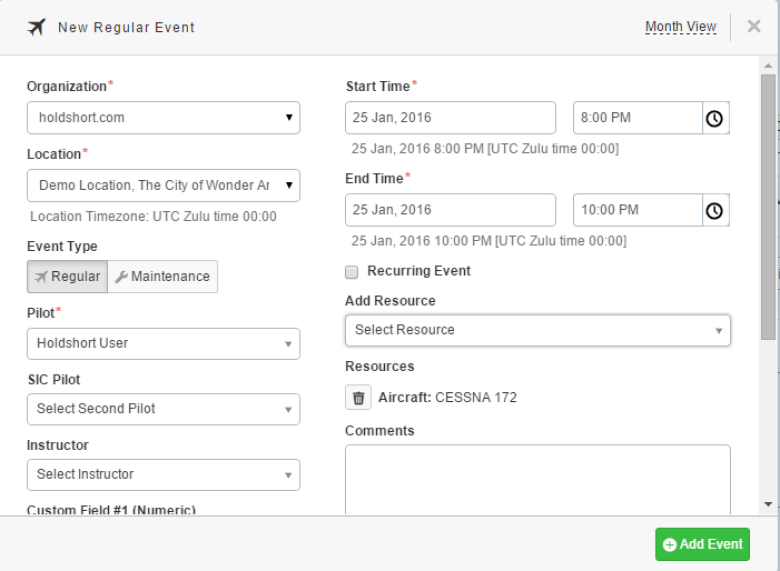Select the Regular event type
Viewport: 780px width, 571px height.
point(67,277)
